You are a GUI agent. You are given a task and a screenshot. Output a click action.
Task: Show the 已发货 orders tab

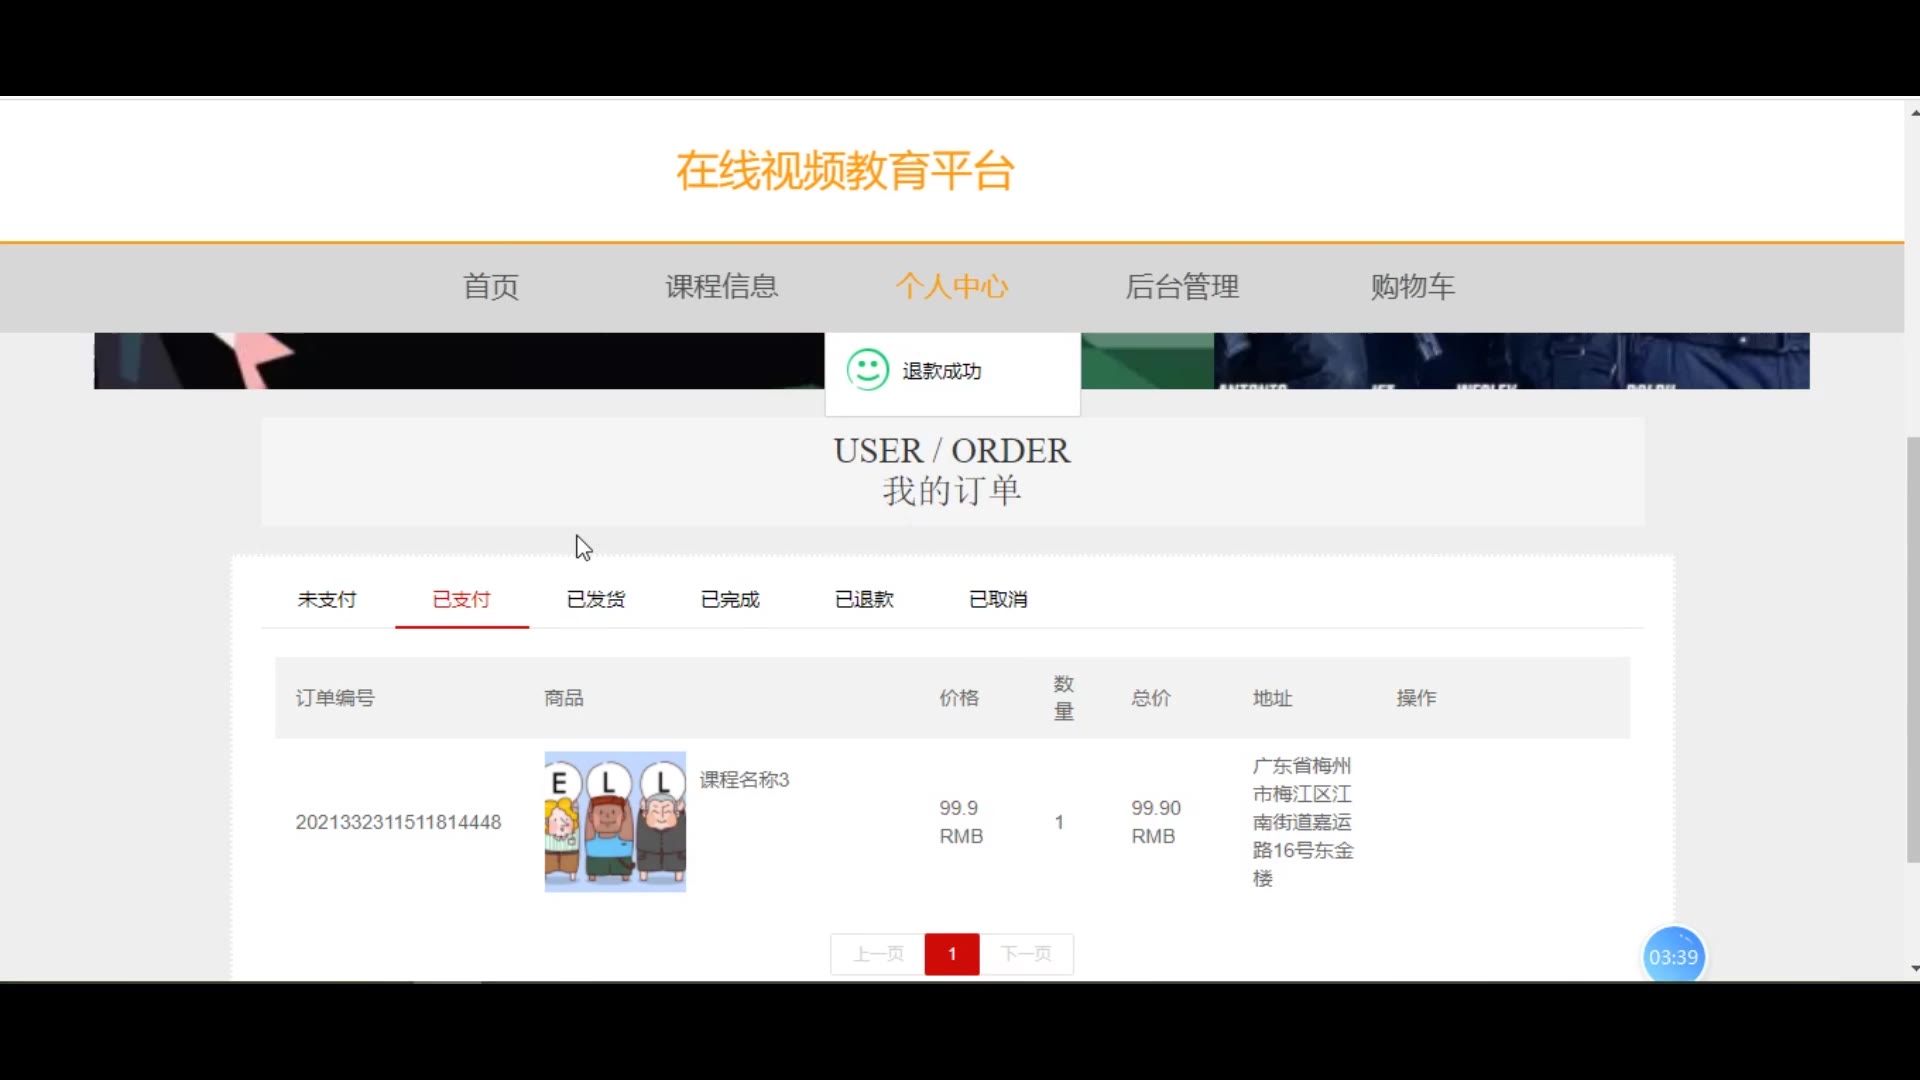coord(596,599)
